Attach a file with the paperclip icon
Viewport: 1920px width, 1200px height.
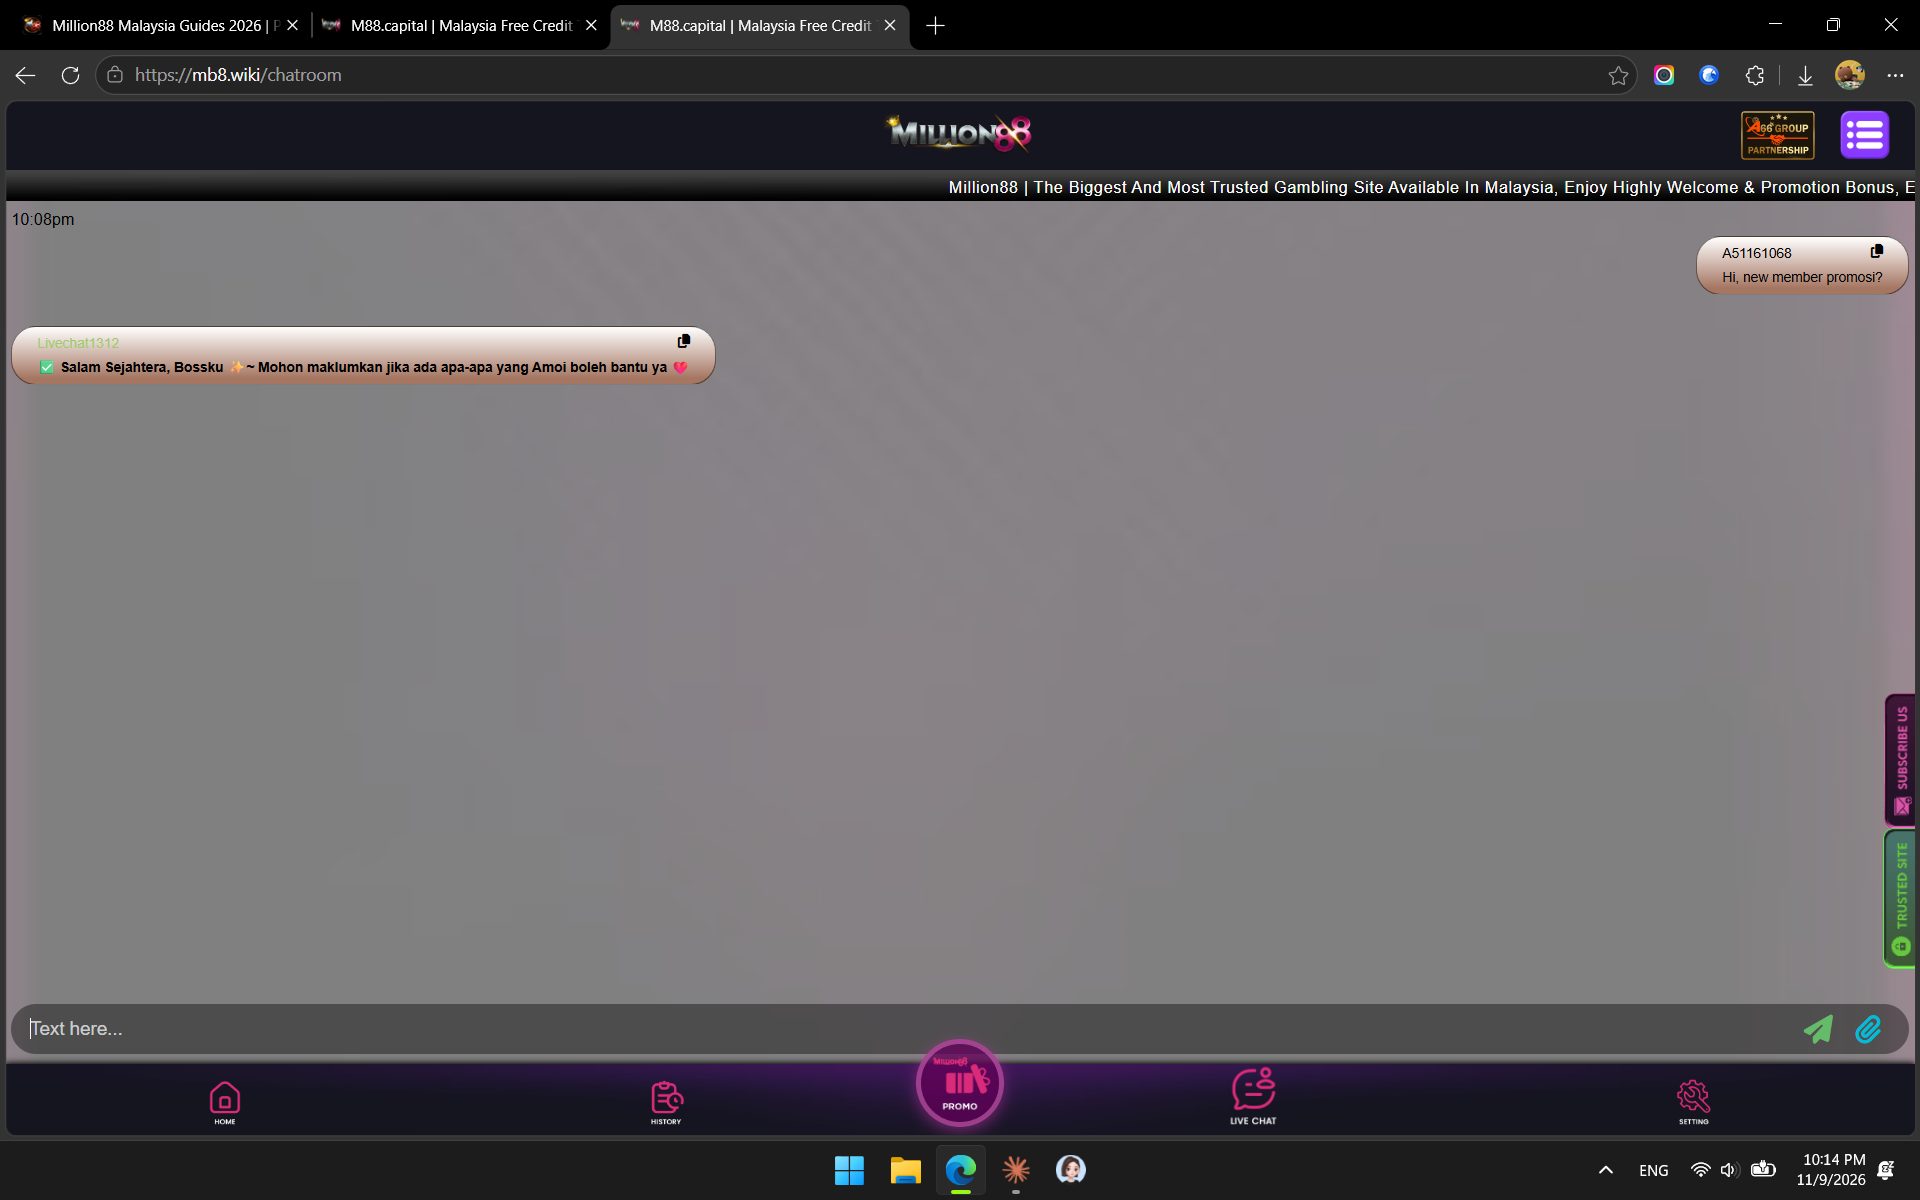[1868, 1029]
